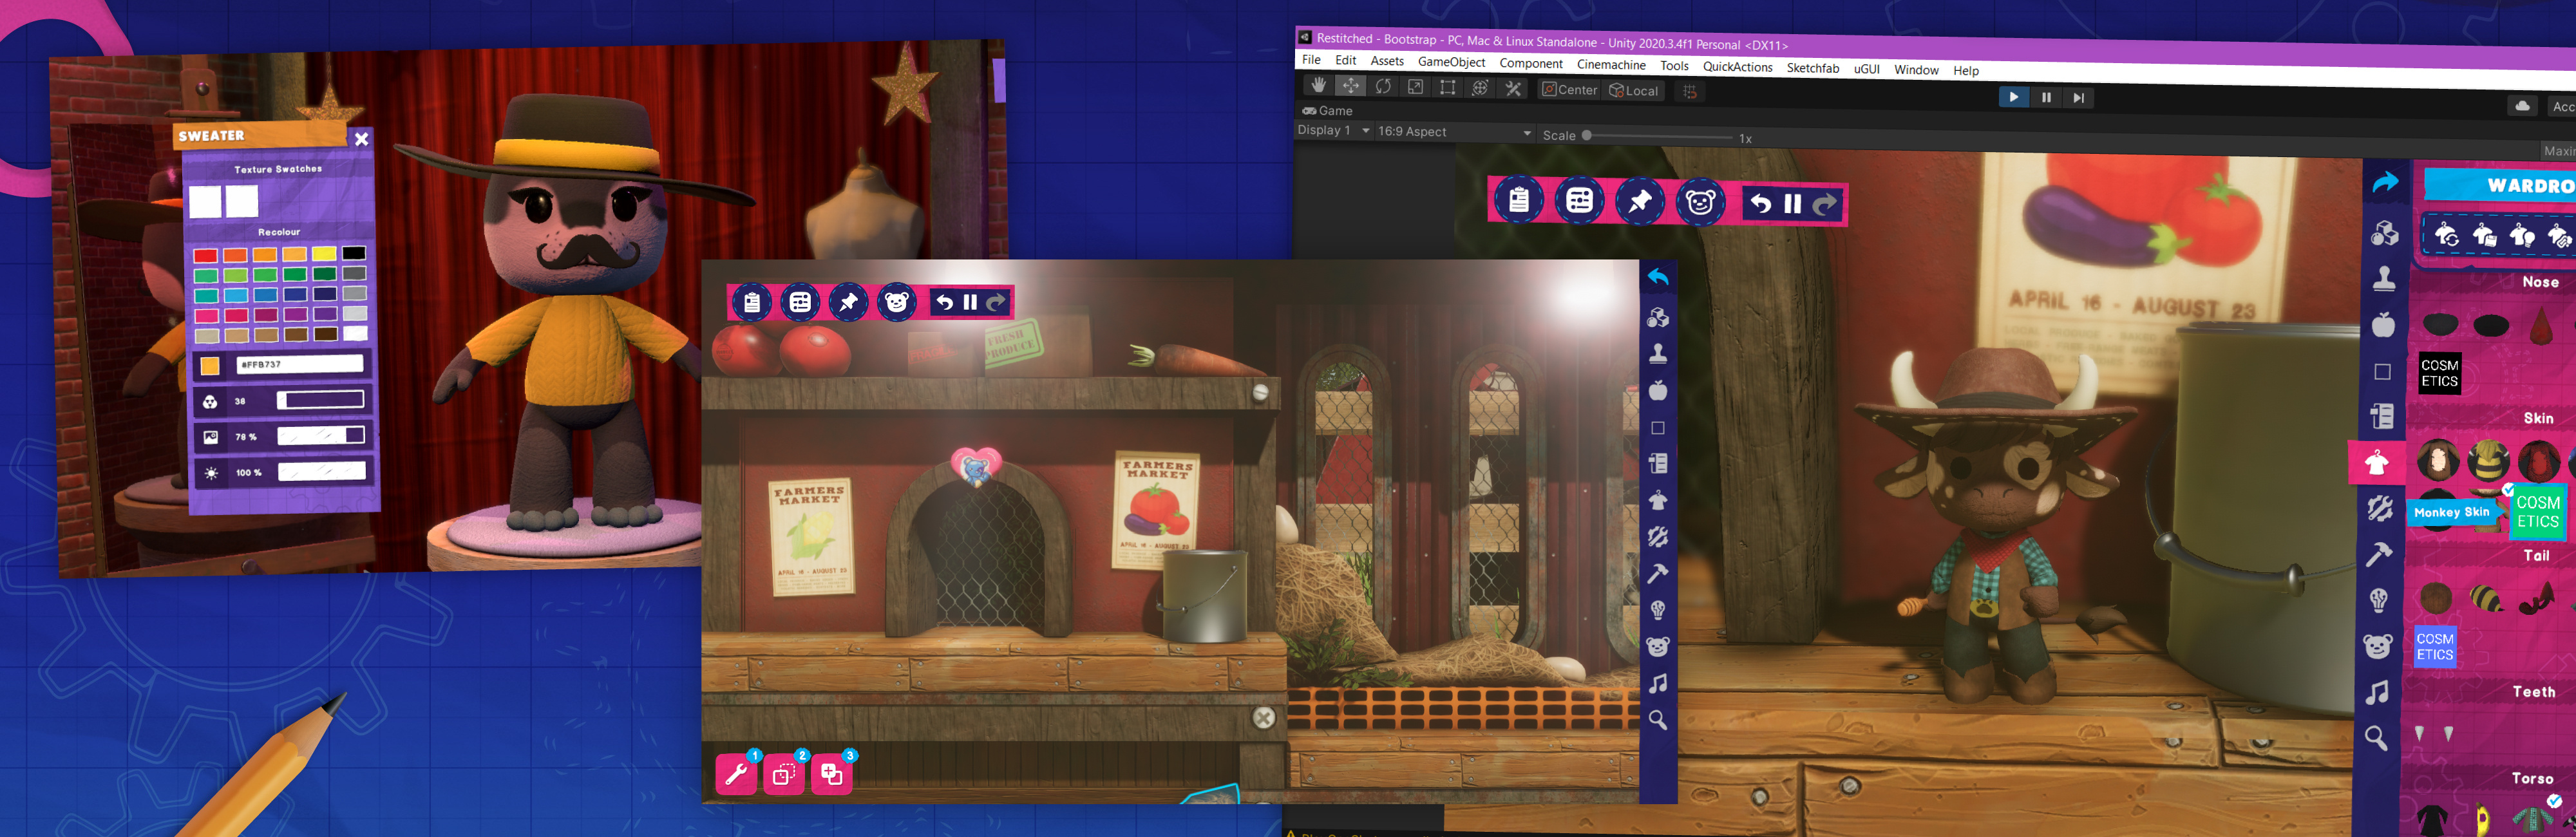2576x837 pixels.
Task: Select the first white texture swatch thumbnail
Action: [x=205, y=202]
